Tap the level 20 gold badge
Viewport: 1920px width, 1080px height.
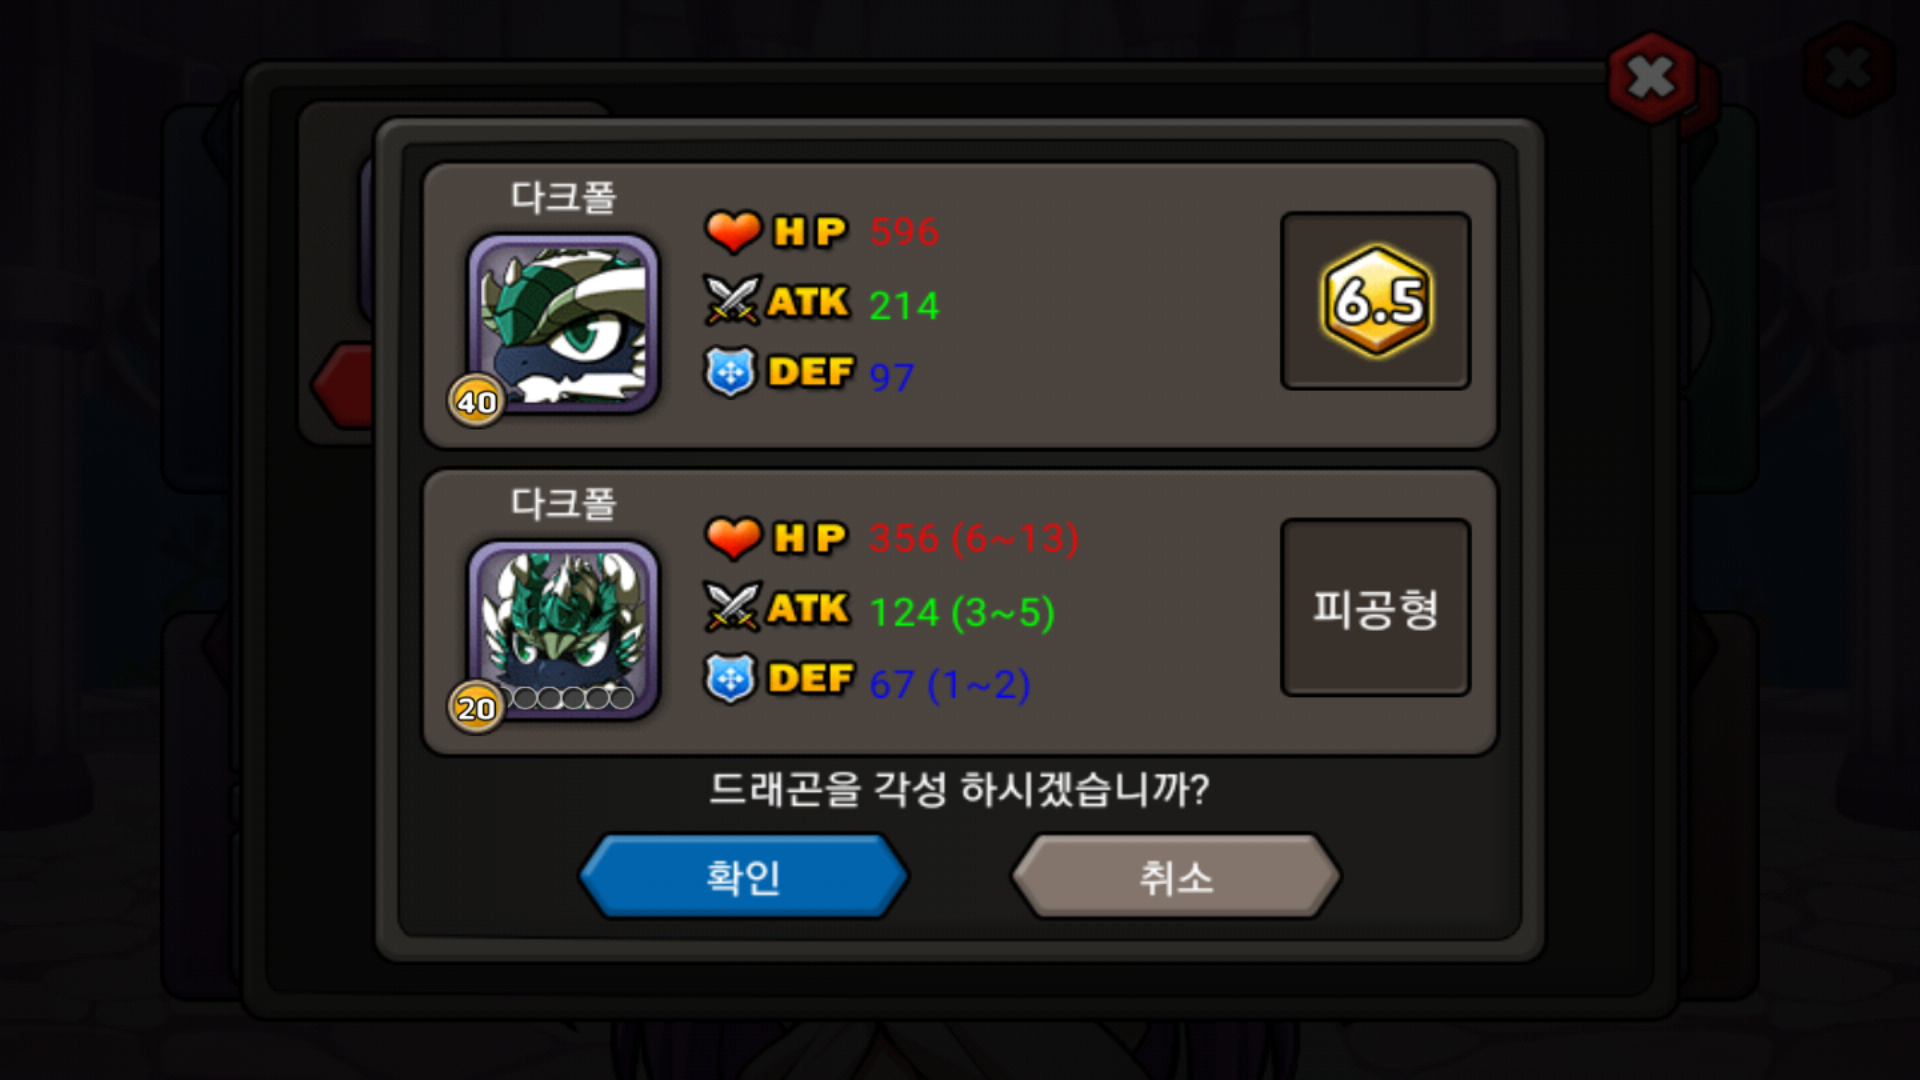click(476, 707)
